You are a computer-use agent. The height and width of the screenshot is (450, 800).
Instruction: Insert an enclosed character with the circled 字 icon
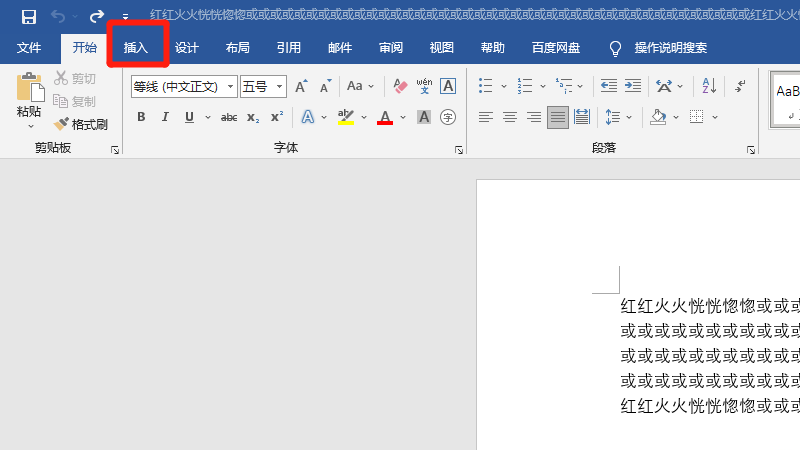[448, 117]
